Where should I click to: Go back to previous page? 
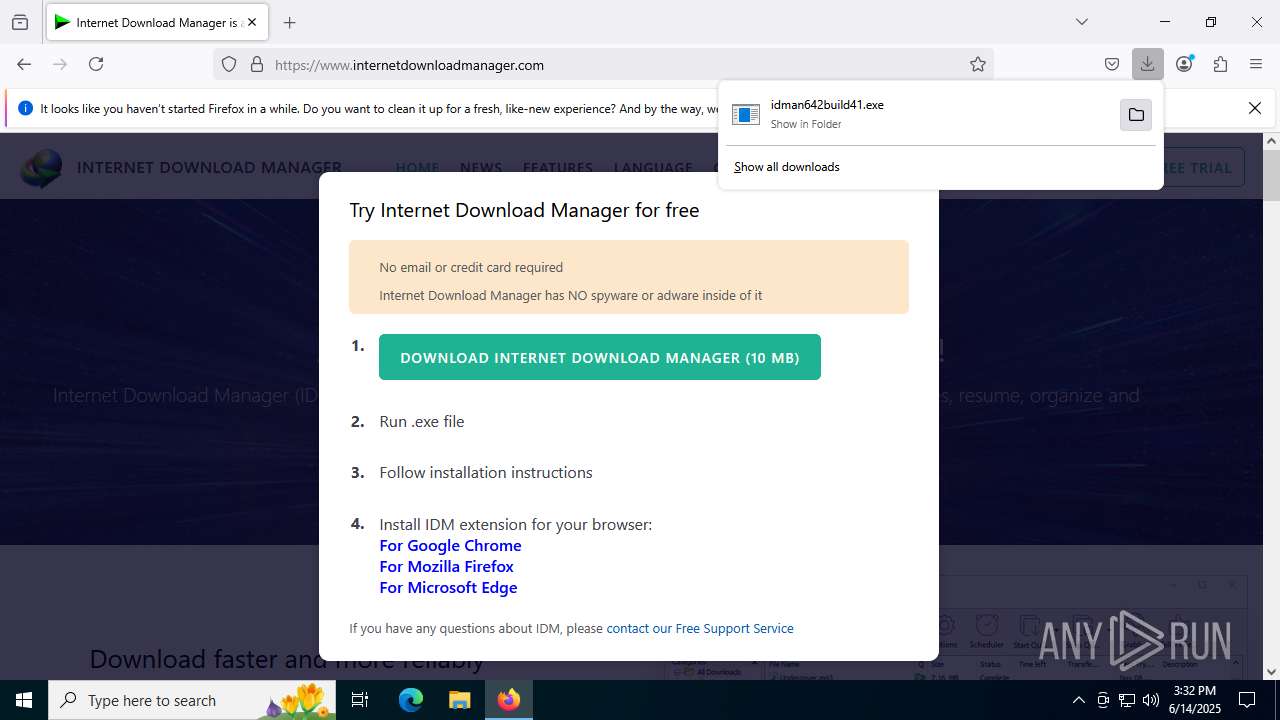tap(24, 64)
